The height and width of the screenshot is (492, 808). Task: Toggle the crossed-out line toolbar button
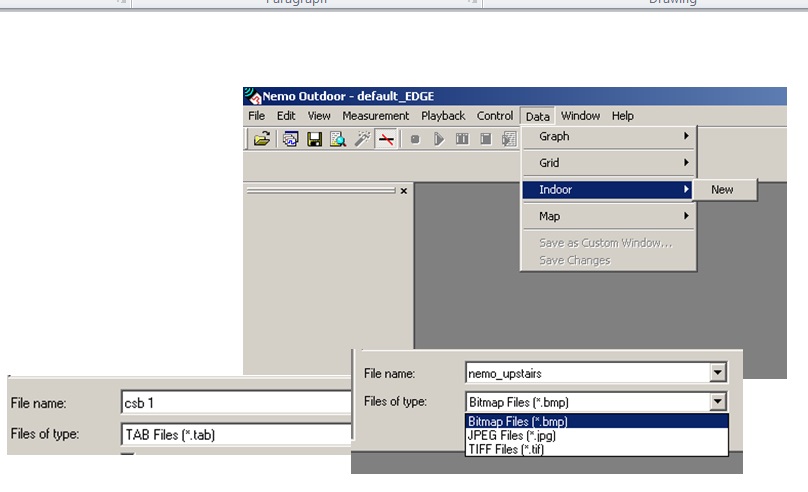[386, 139]
